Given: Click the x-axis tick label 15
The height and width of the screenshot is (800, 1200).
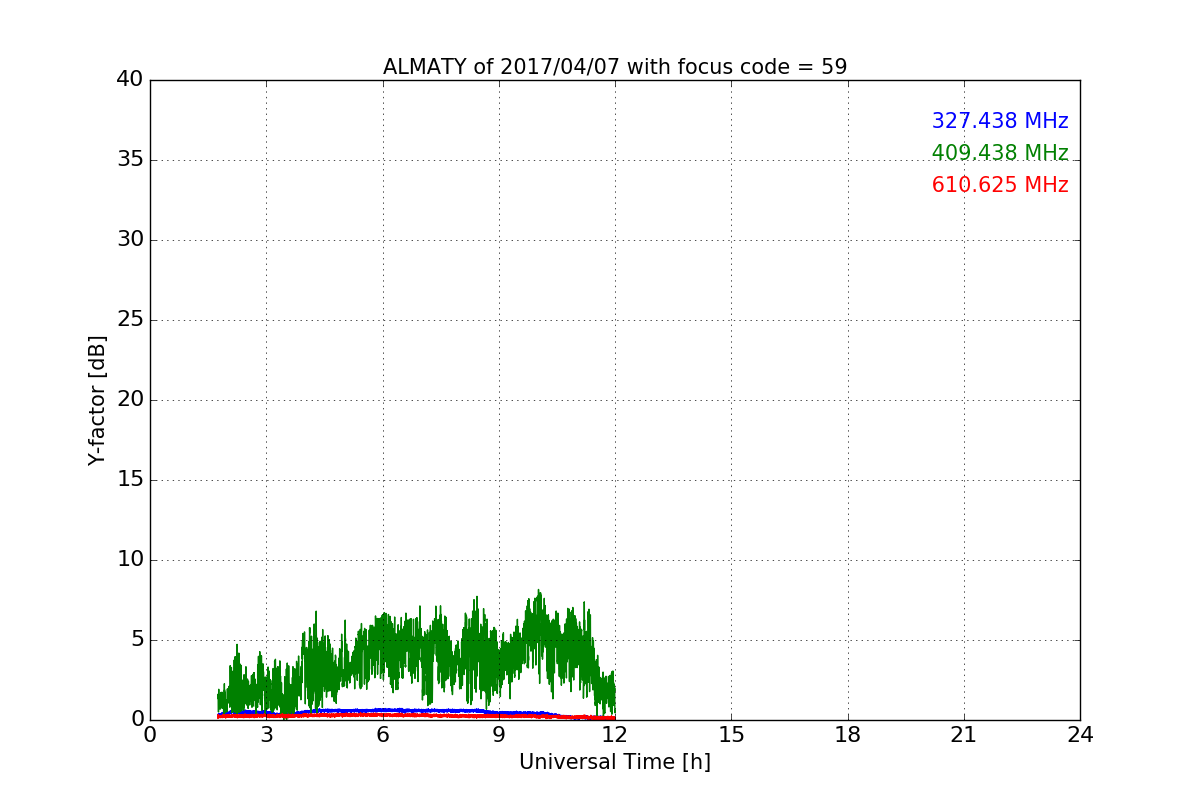Looking at the screenshot, I should (731, 736).
